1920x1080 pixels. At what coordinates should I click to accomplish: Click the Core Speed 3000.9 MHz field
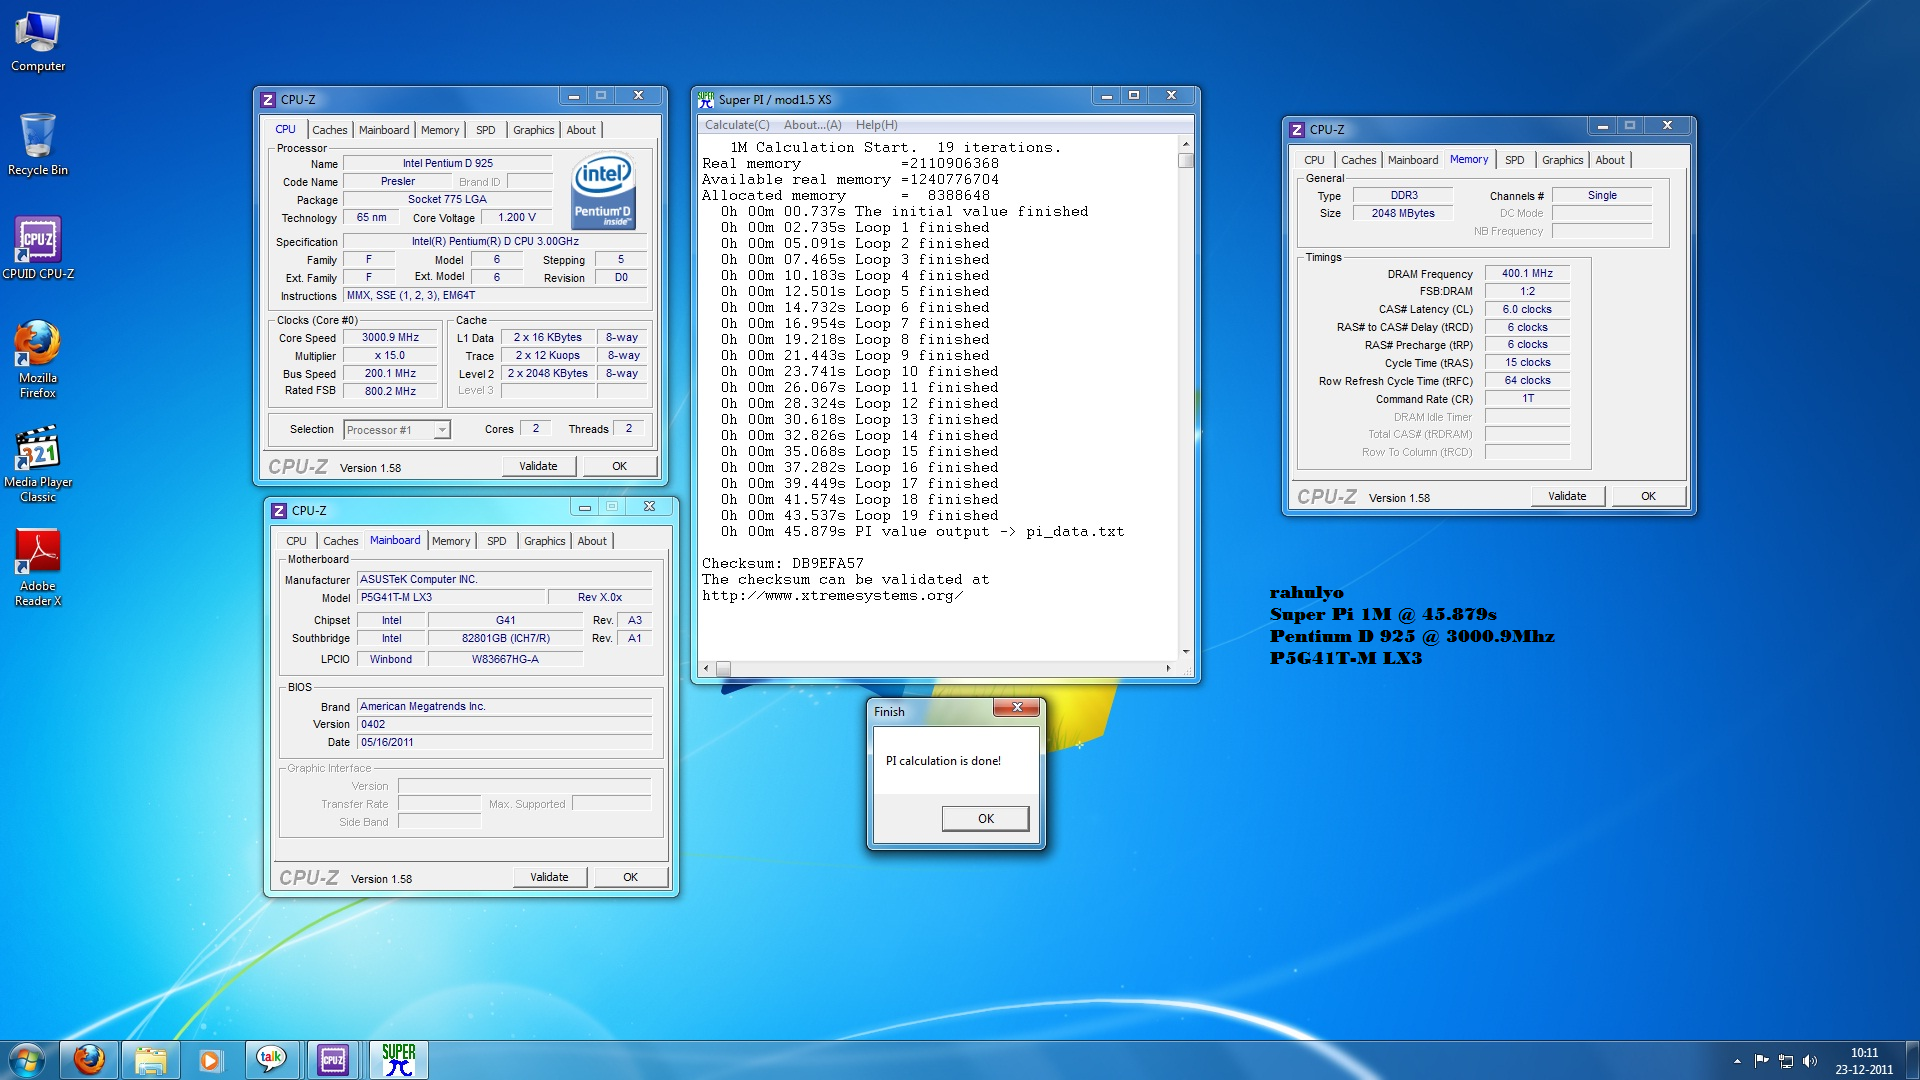pyautogui.click(x=390, y=338)
